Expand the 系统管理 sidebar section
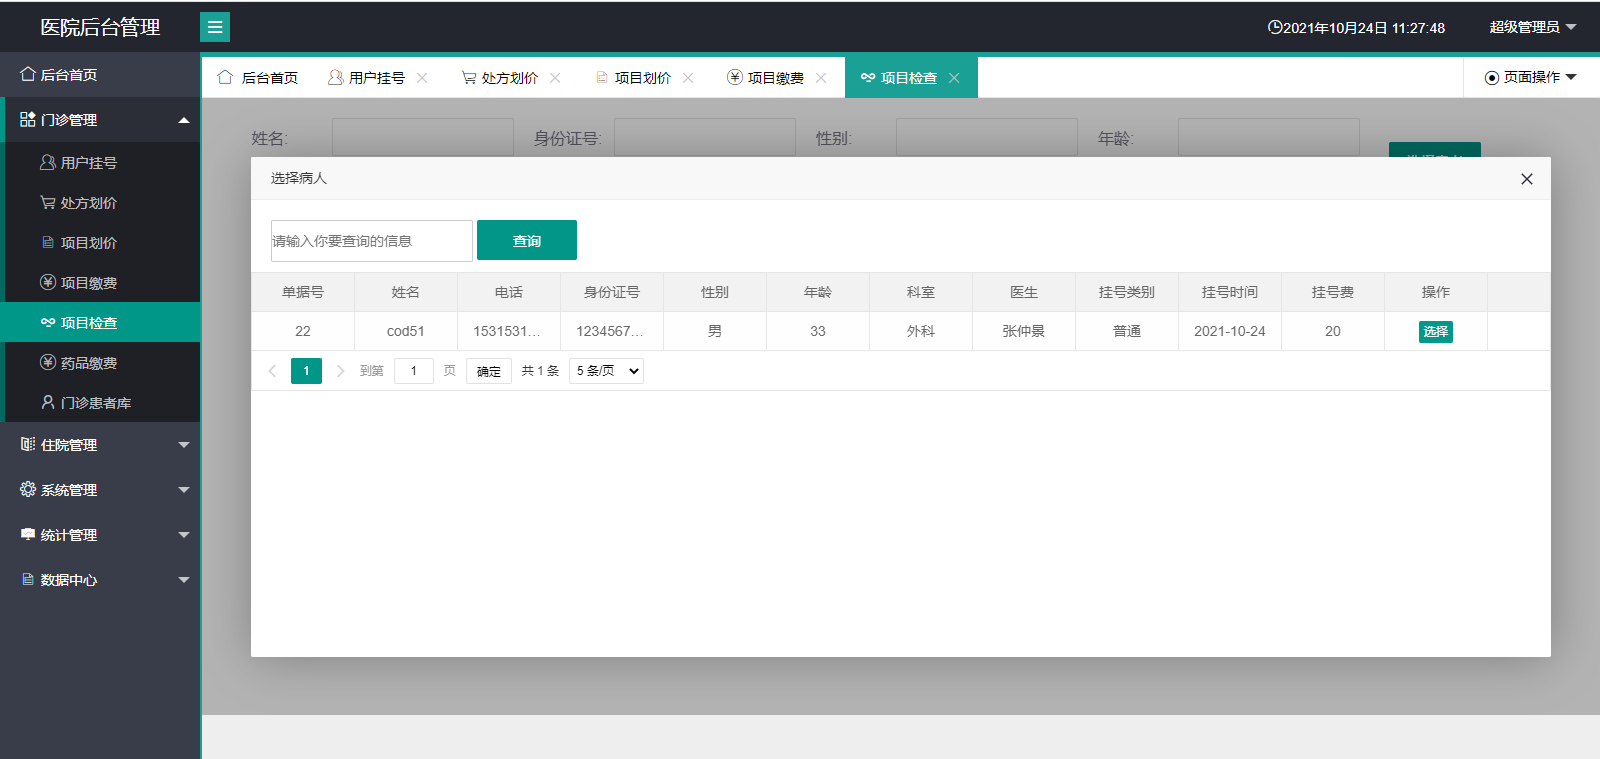 coord(100,490)
